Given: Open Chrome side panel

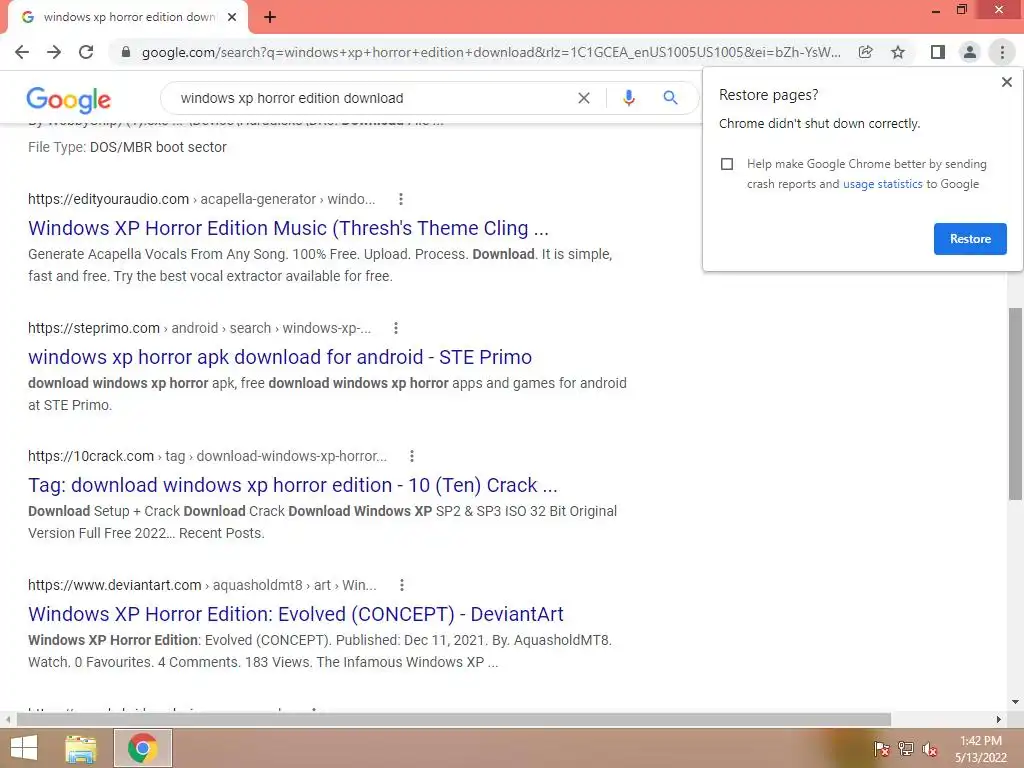Looking at the screenshot, I should point(938,52).
